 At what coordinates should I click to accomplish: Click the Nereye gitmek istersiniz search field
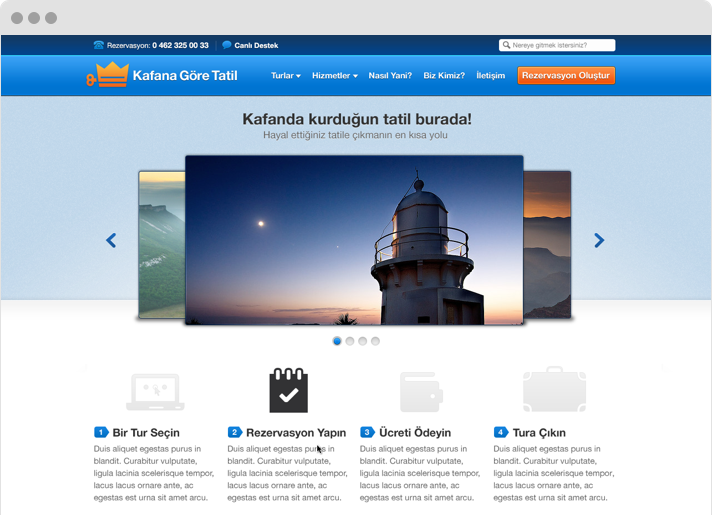coord(562,45)
